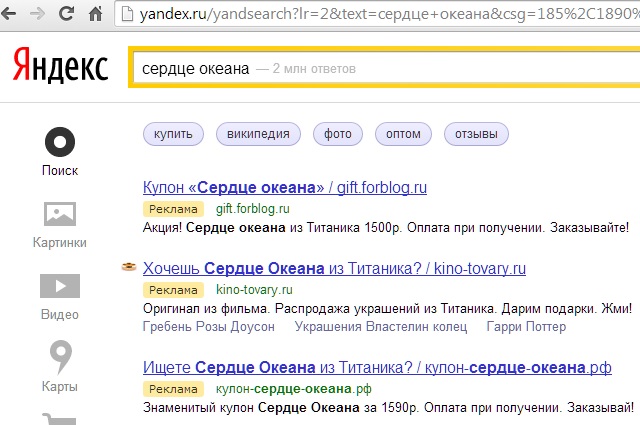640x425 pixels.
Task: Reload the page with the refresh icon
Action: point(66,14)
